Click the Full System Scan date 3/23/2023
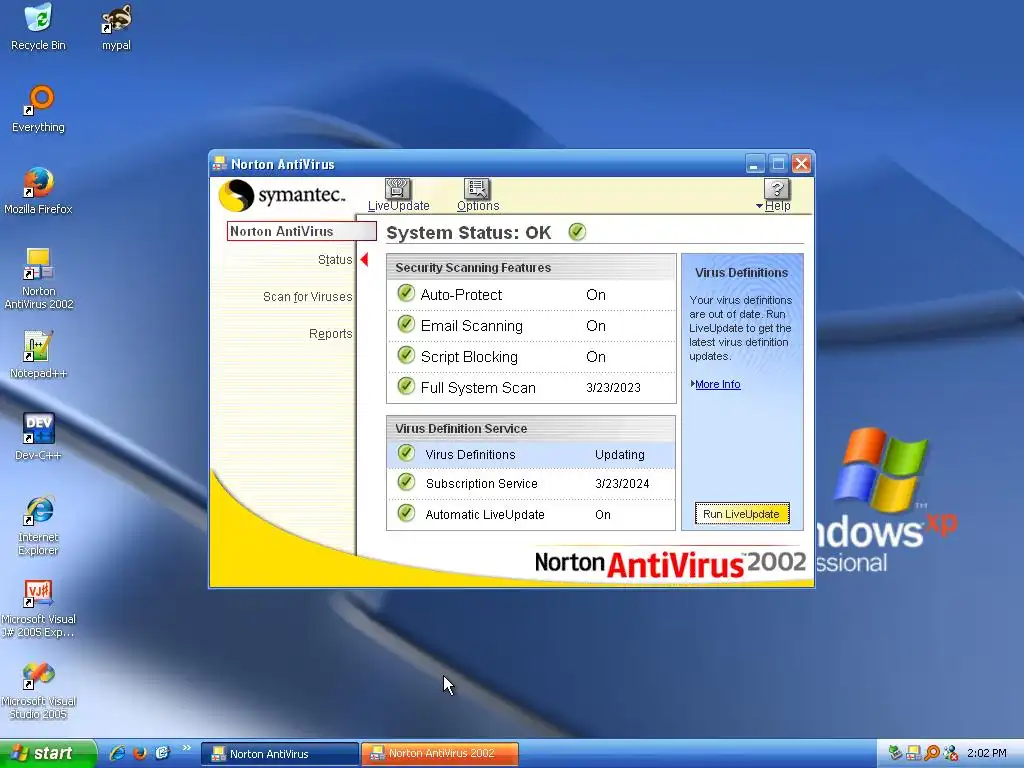This screenshot has height=768, width=1024. pos(613,387)
